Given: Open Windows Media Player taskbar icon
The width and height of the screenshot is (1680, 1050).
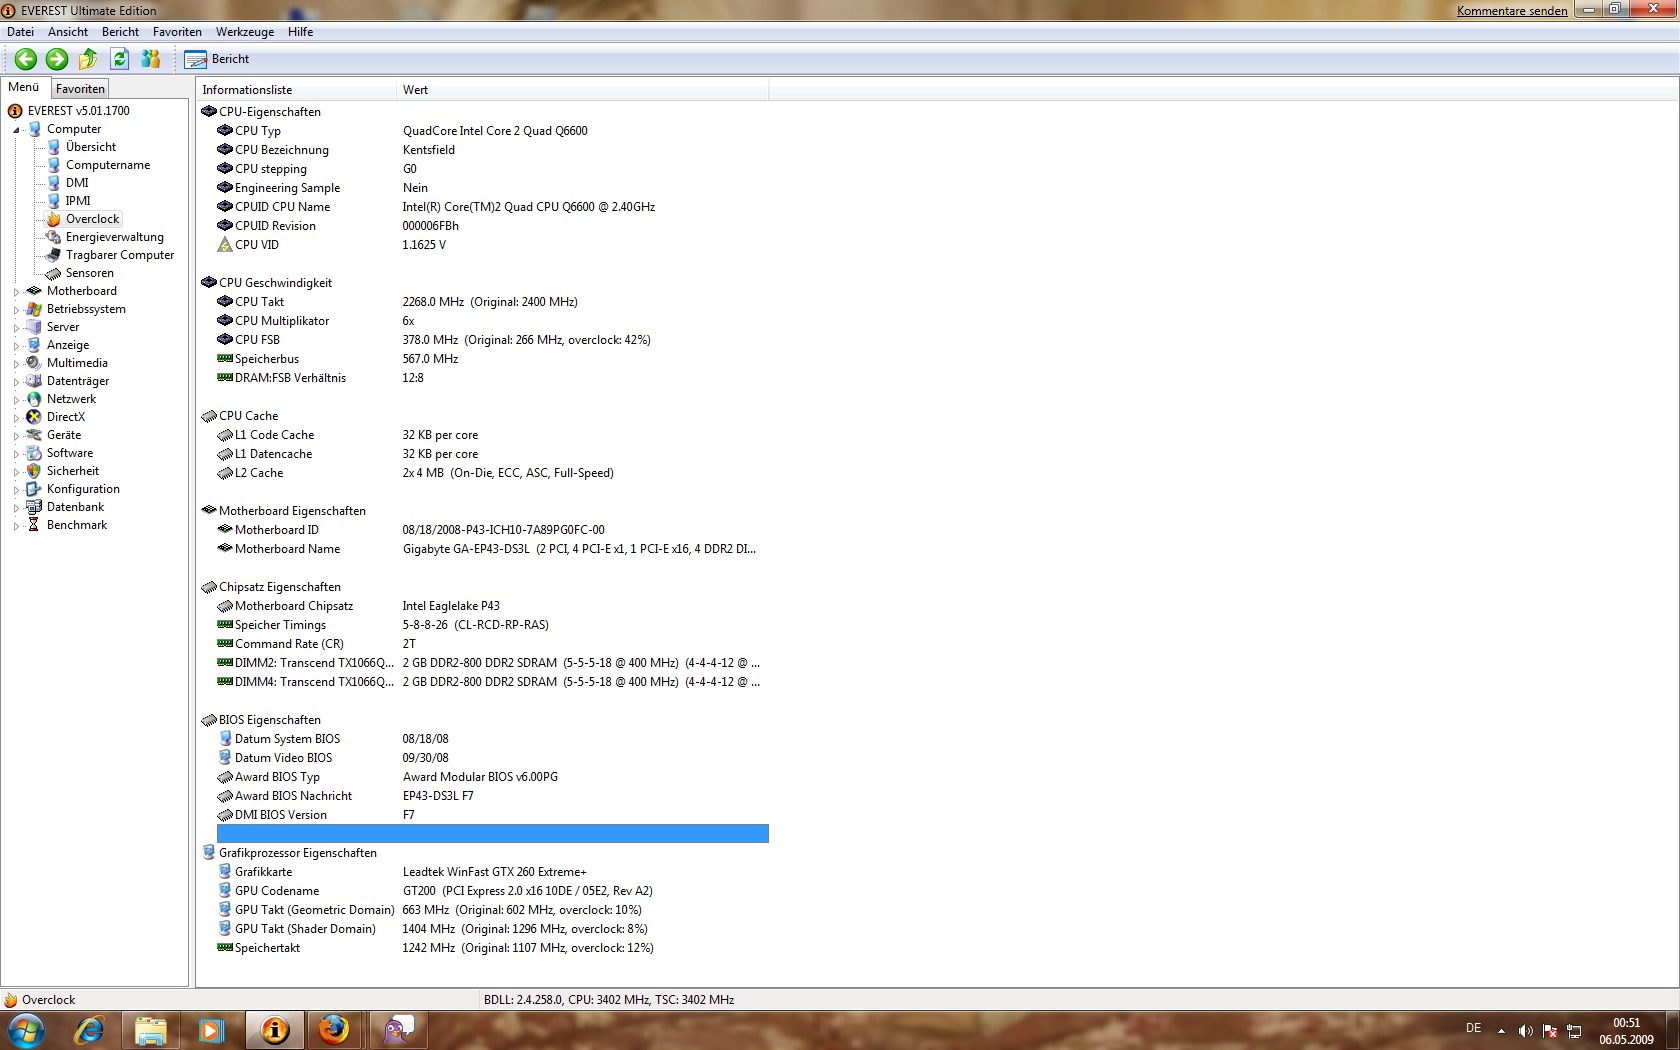Looking at the screenshot, I should coord(211,1030).
